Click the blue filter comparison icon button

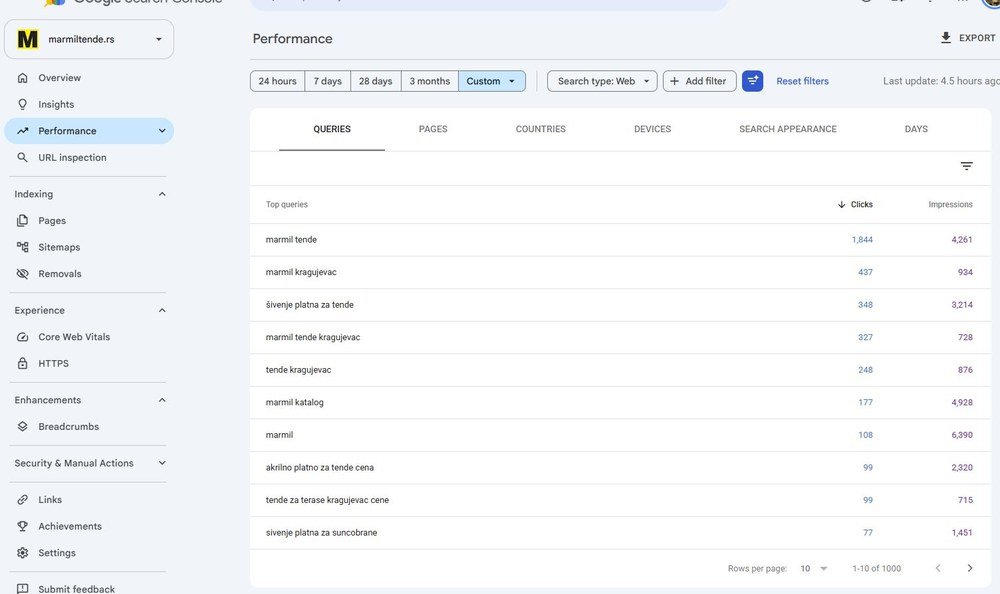coord(753,81)
